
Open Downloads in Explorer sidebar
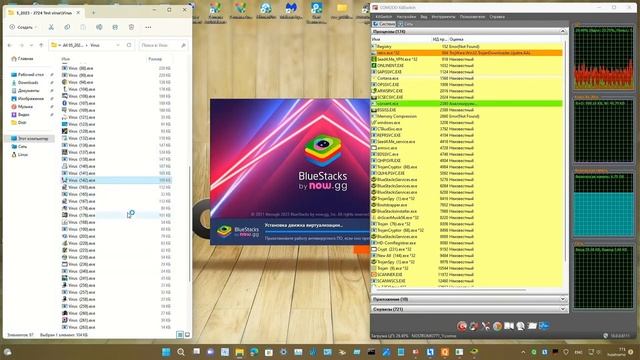point(25,82)
